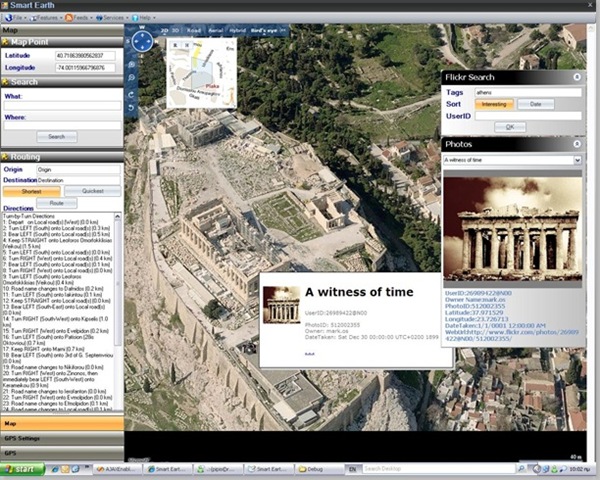Click the EN language indicator in taskbar
Screen dimensions: 600x480
pos(352,469)
